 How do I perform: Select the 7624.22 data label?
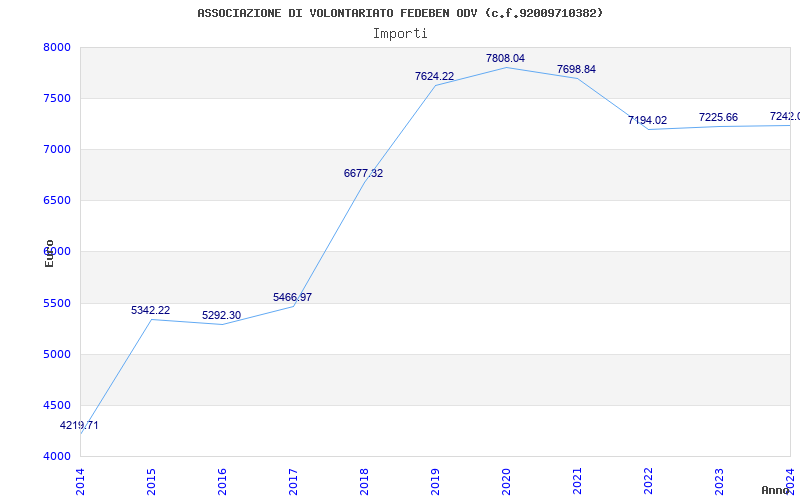tap(434, 77)
